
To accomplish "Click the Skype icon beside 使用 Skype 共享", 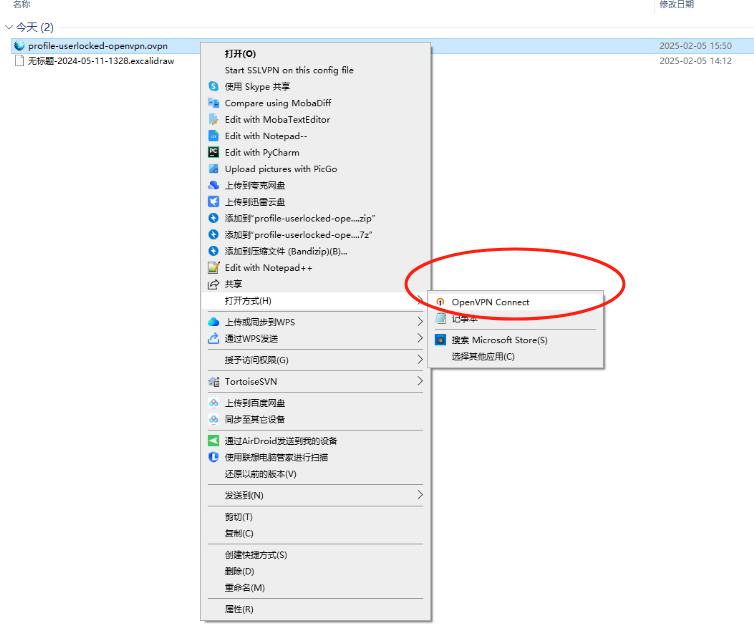I will [x=214, y=87].
